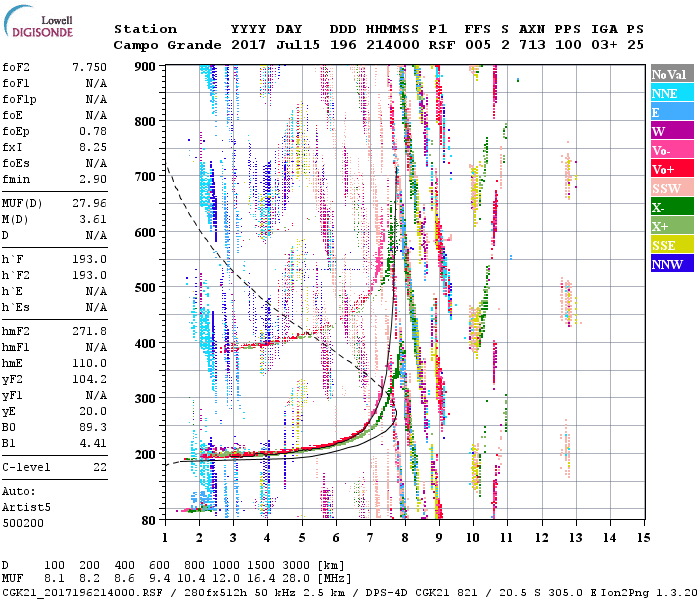This screenshot has height=600, width=700.
Task: Click the hmE value 110.0
Action: point(89,363)
